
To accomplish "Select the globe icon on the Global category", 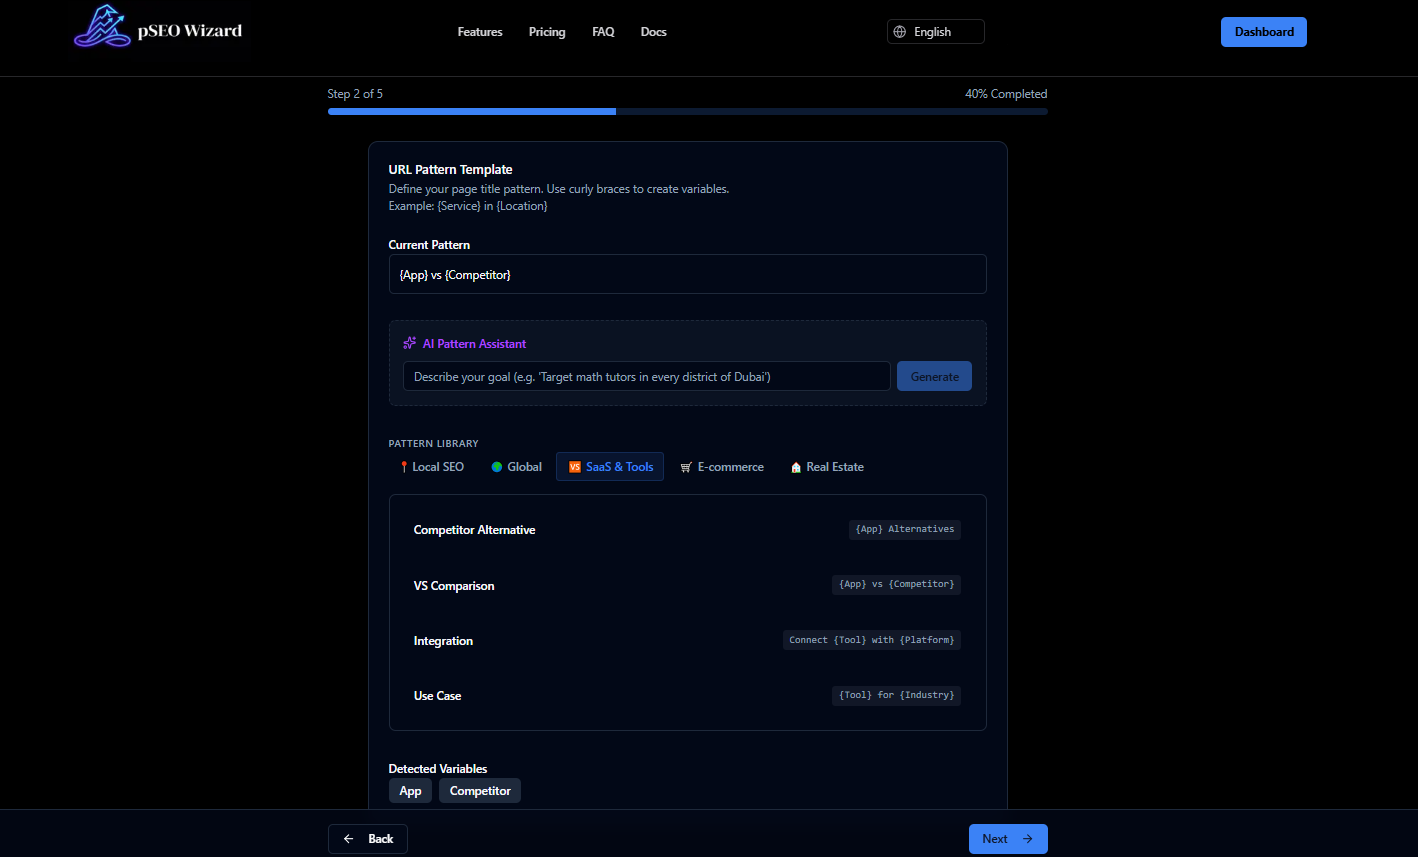I will (496, 466).
